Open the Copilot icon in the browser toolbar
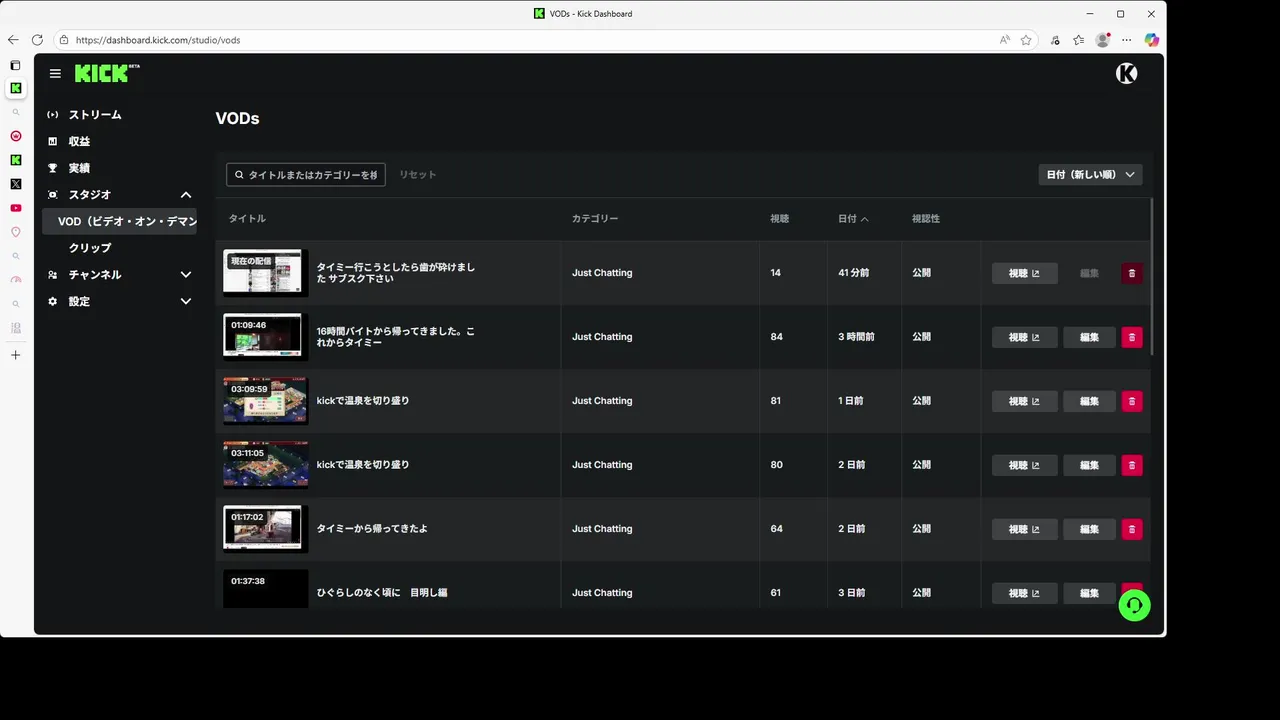The height and width of the screenshot is (720, 1280). click(x=1152, y=40)
